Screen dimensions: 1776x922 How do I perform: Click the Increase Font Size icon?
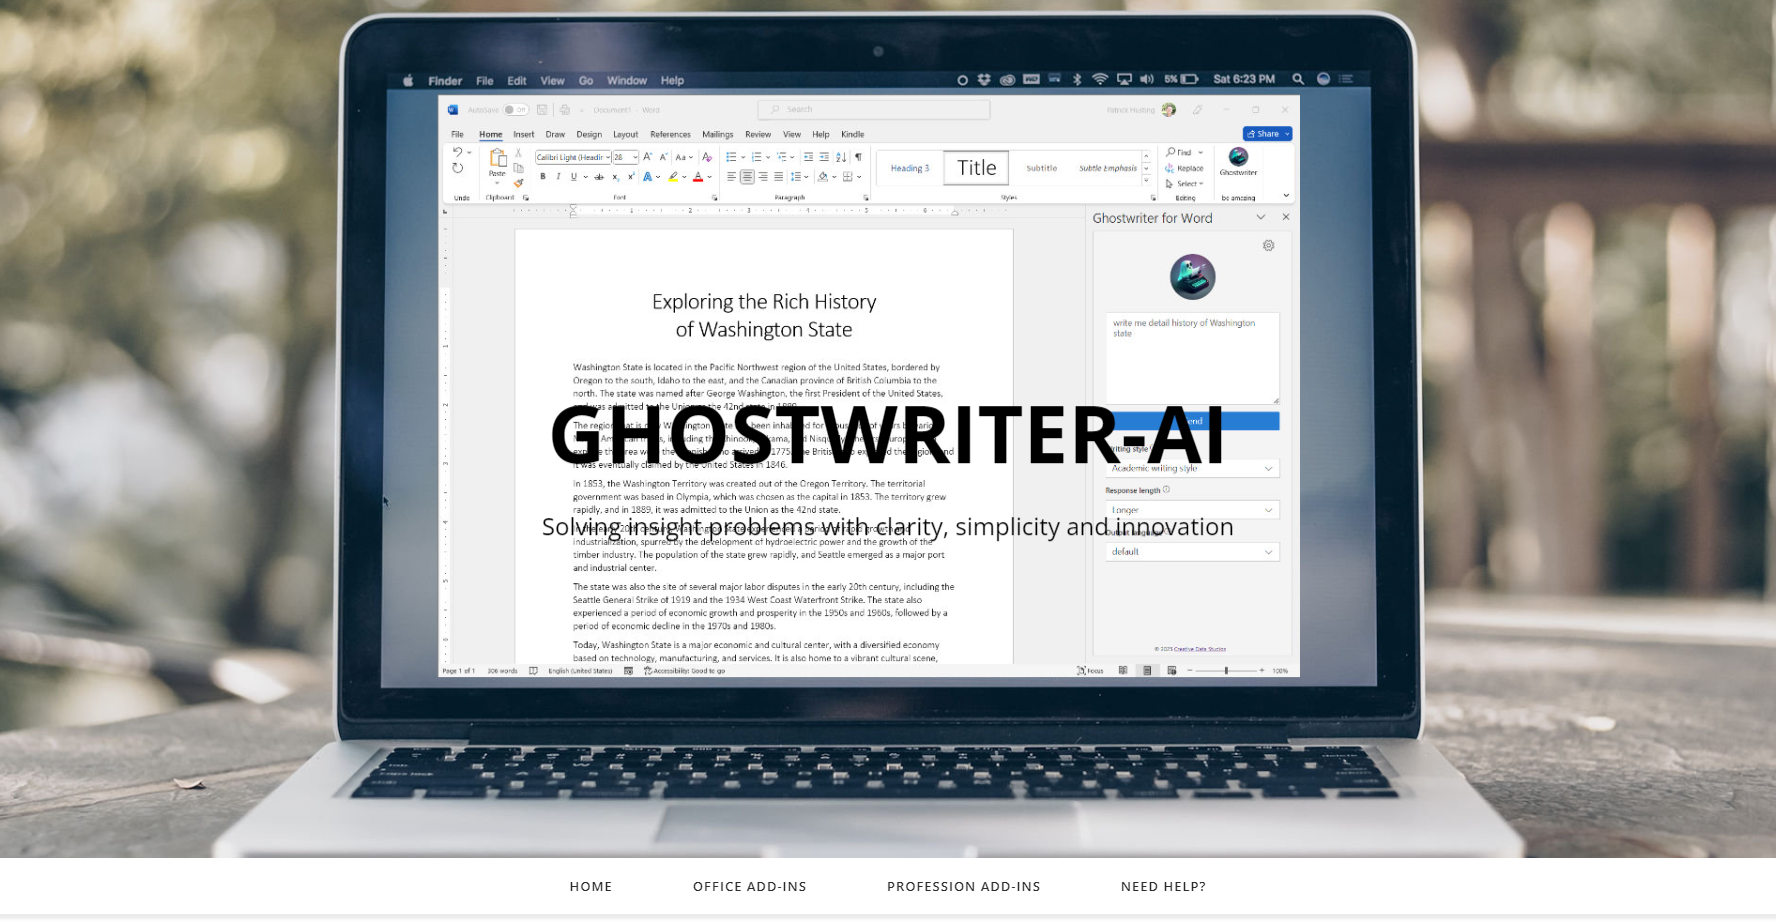coord(648,157)
